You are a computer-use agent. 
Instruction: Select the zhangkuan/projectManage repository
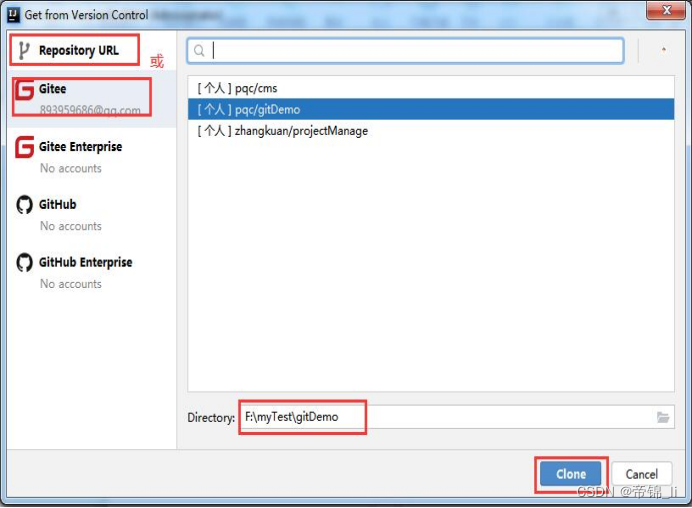(x=431, y=131)
